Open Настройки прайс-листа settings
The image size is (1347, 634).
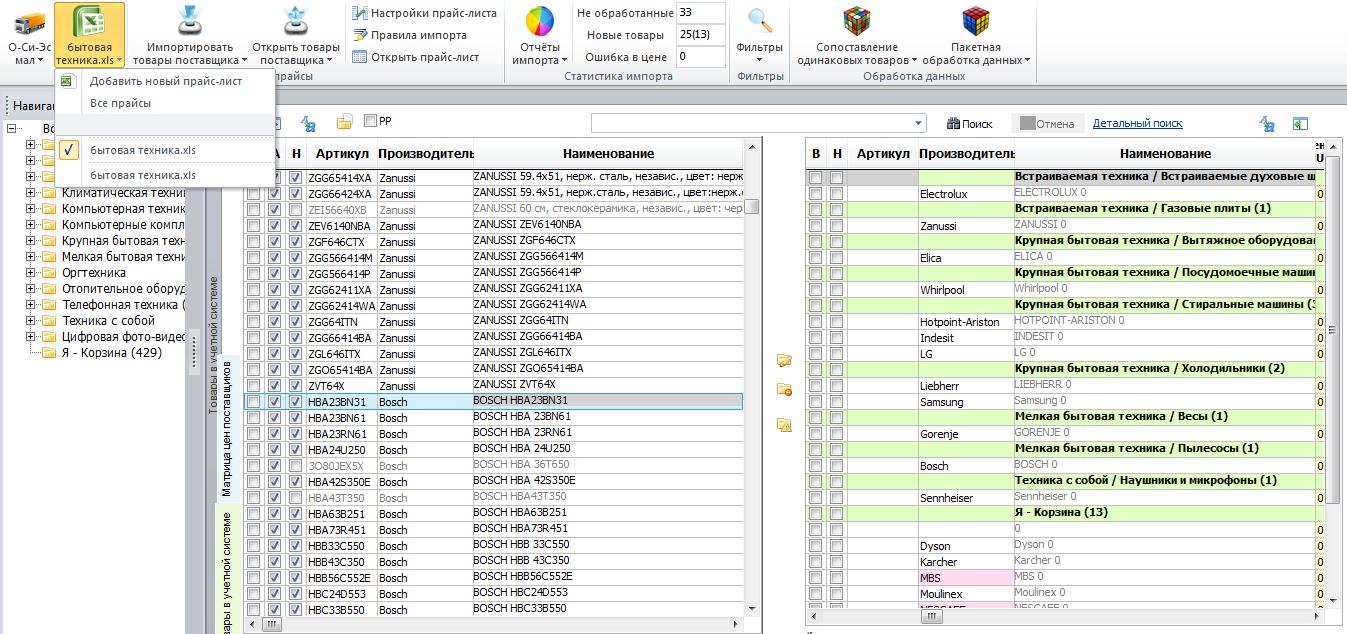click(x=424, y=13)
